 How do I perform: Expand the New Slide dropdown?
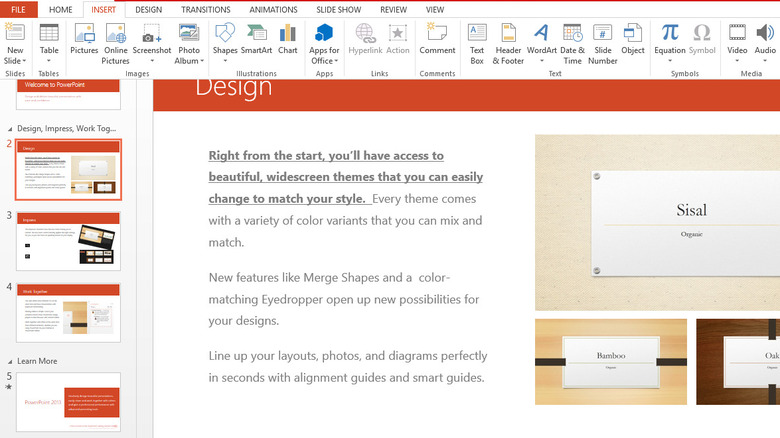[15, 61]
